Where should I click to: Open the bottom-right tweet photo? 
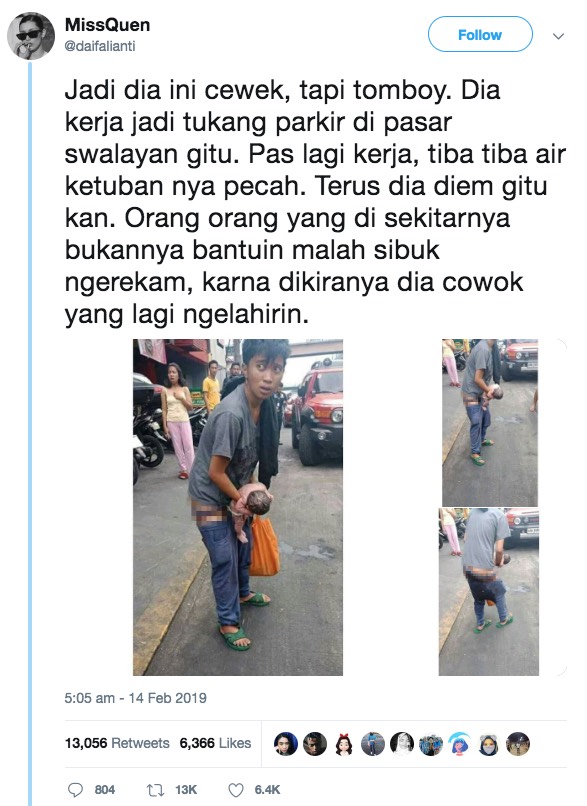pos(489,592)
